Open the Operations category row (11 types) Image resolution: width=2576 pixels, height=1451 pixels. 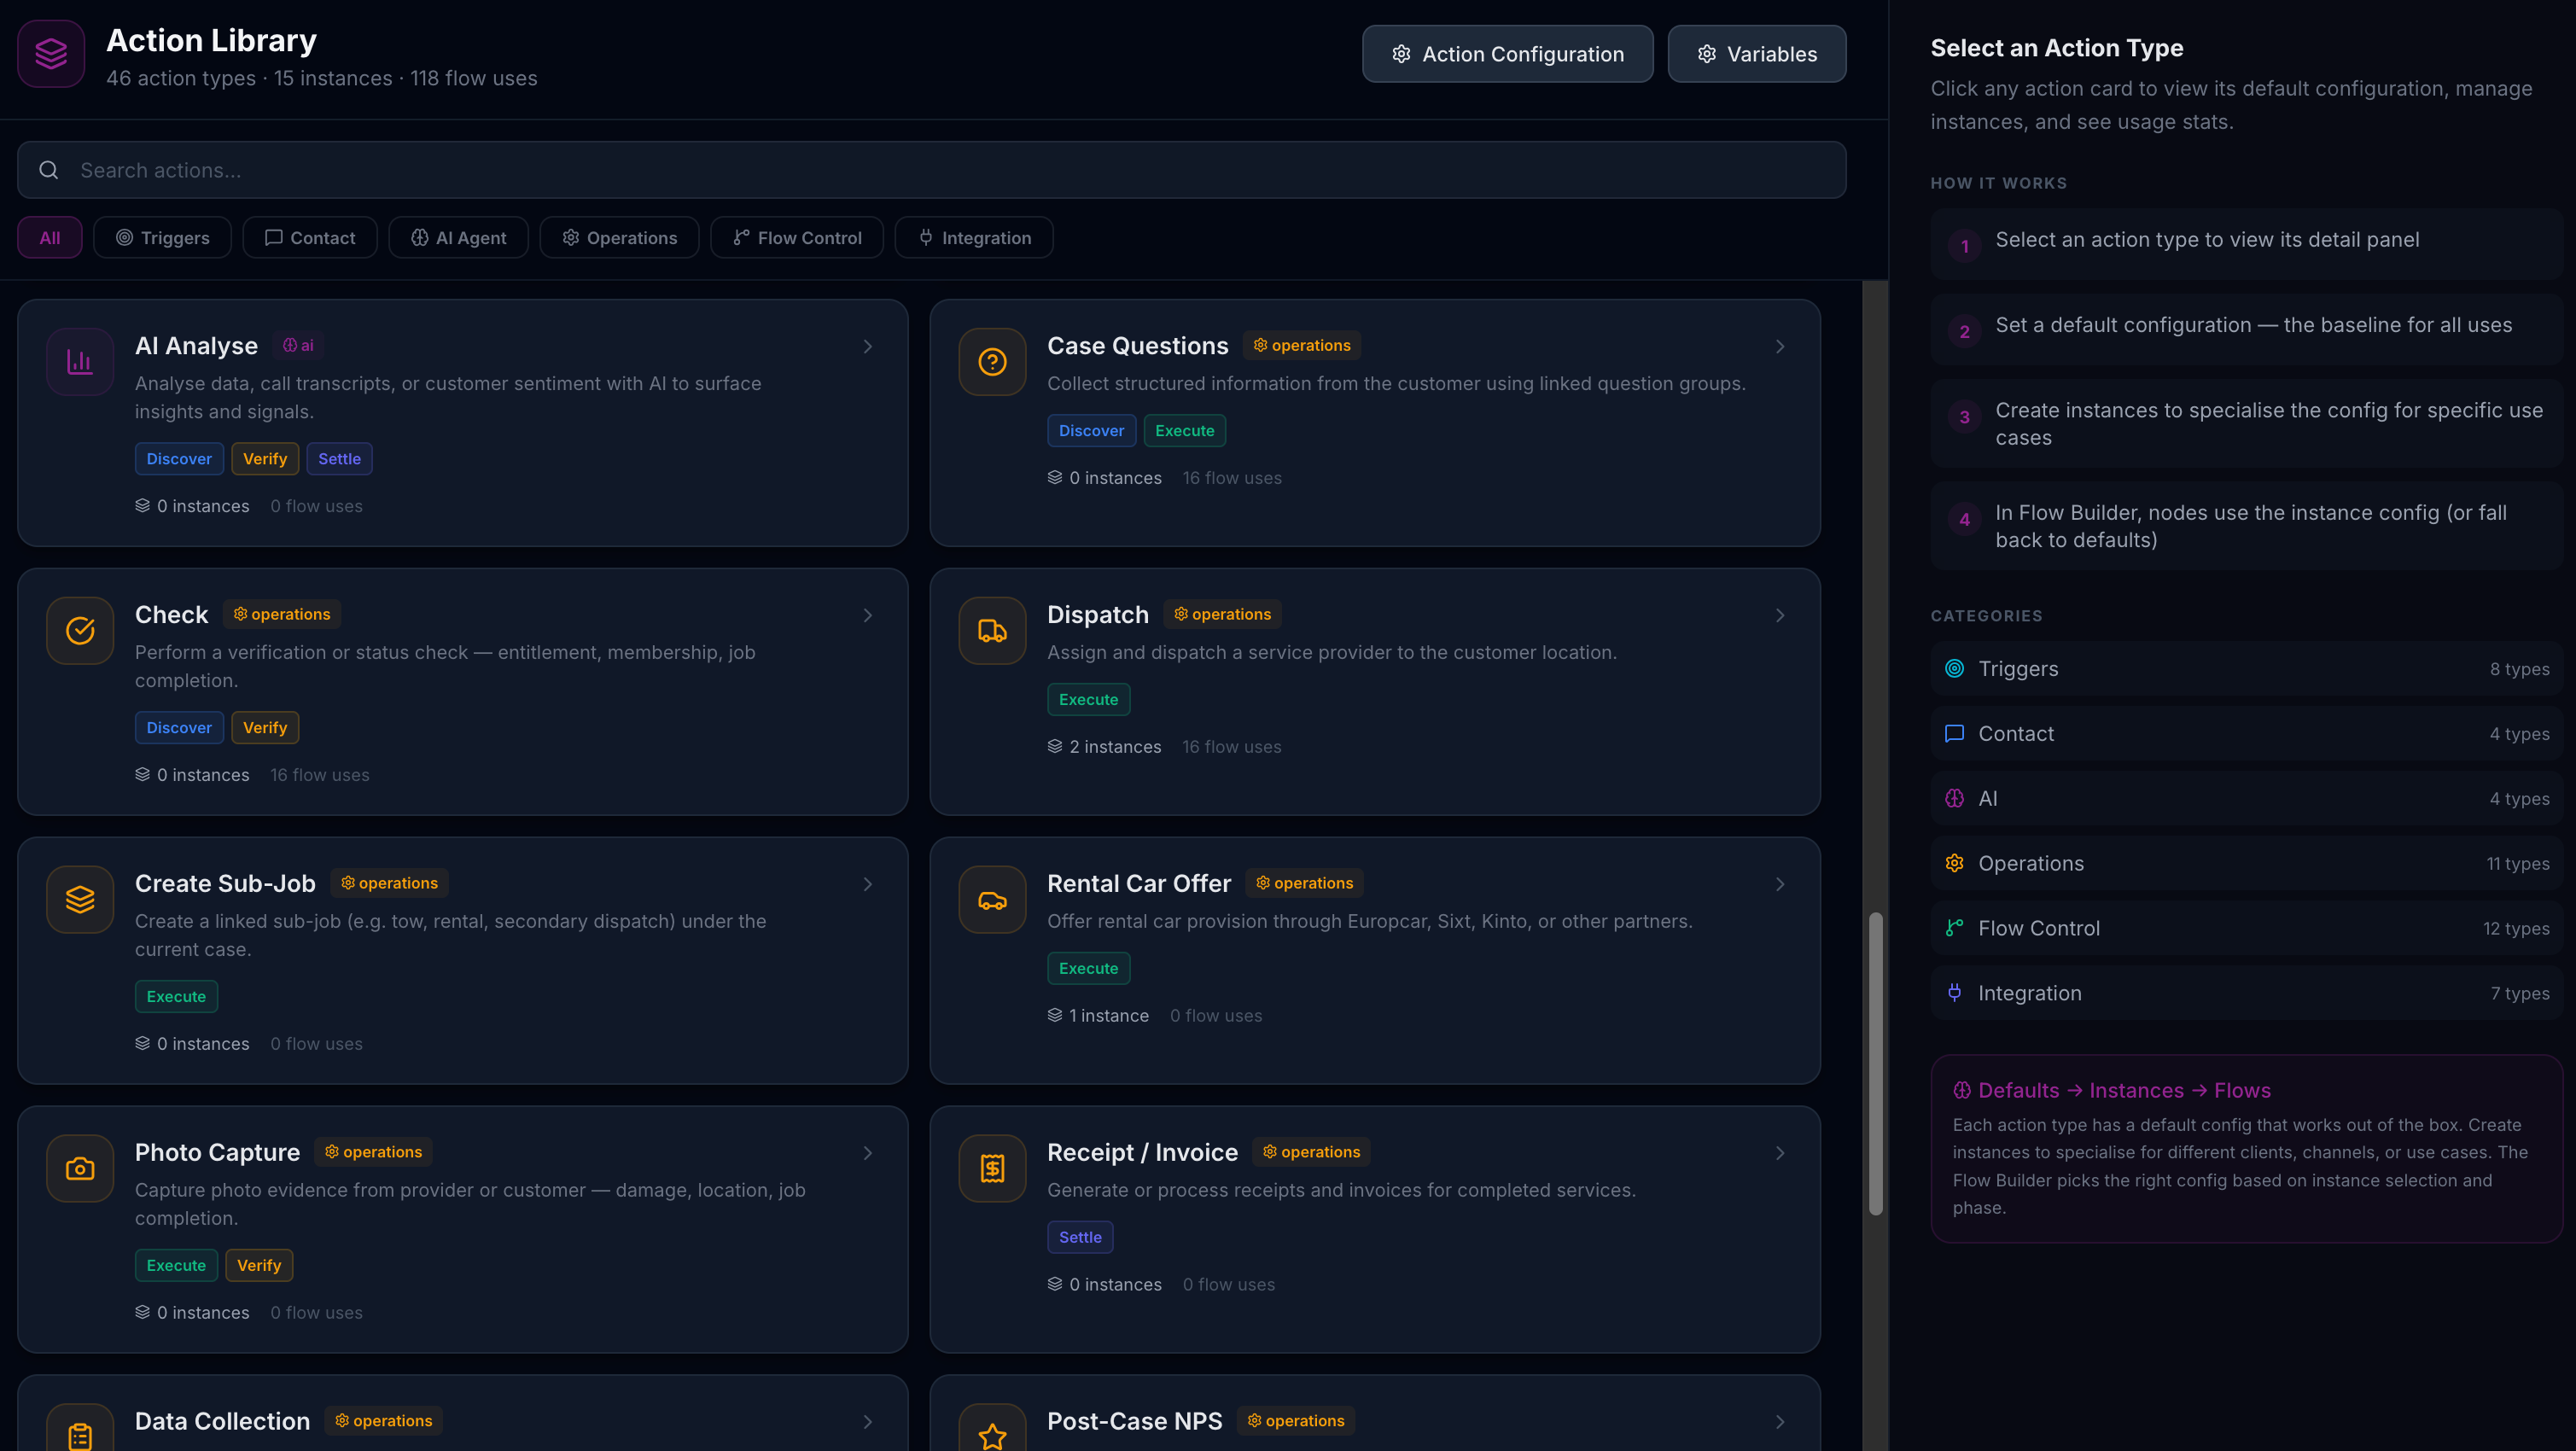click(x=2246, y=864)
